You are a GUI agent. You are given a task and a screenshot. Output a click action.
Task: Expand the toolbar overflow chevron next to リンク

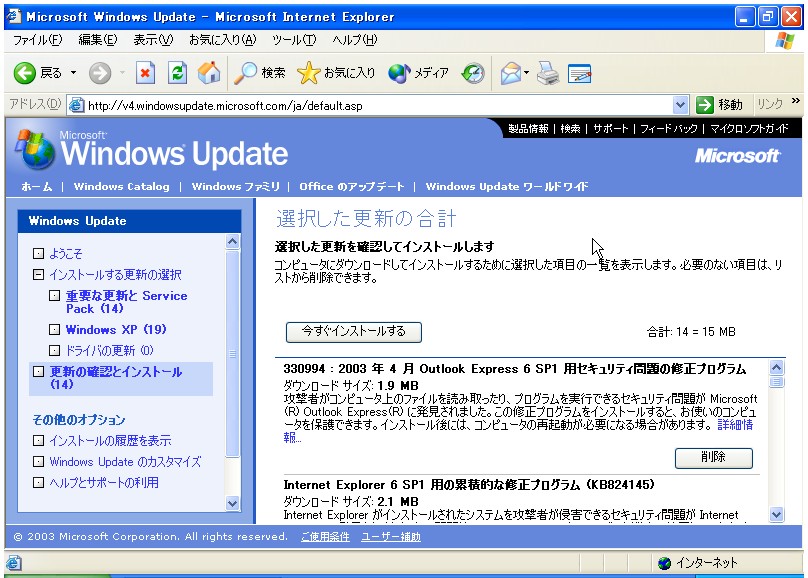tap(796, 100)
